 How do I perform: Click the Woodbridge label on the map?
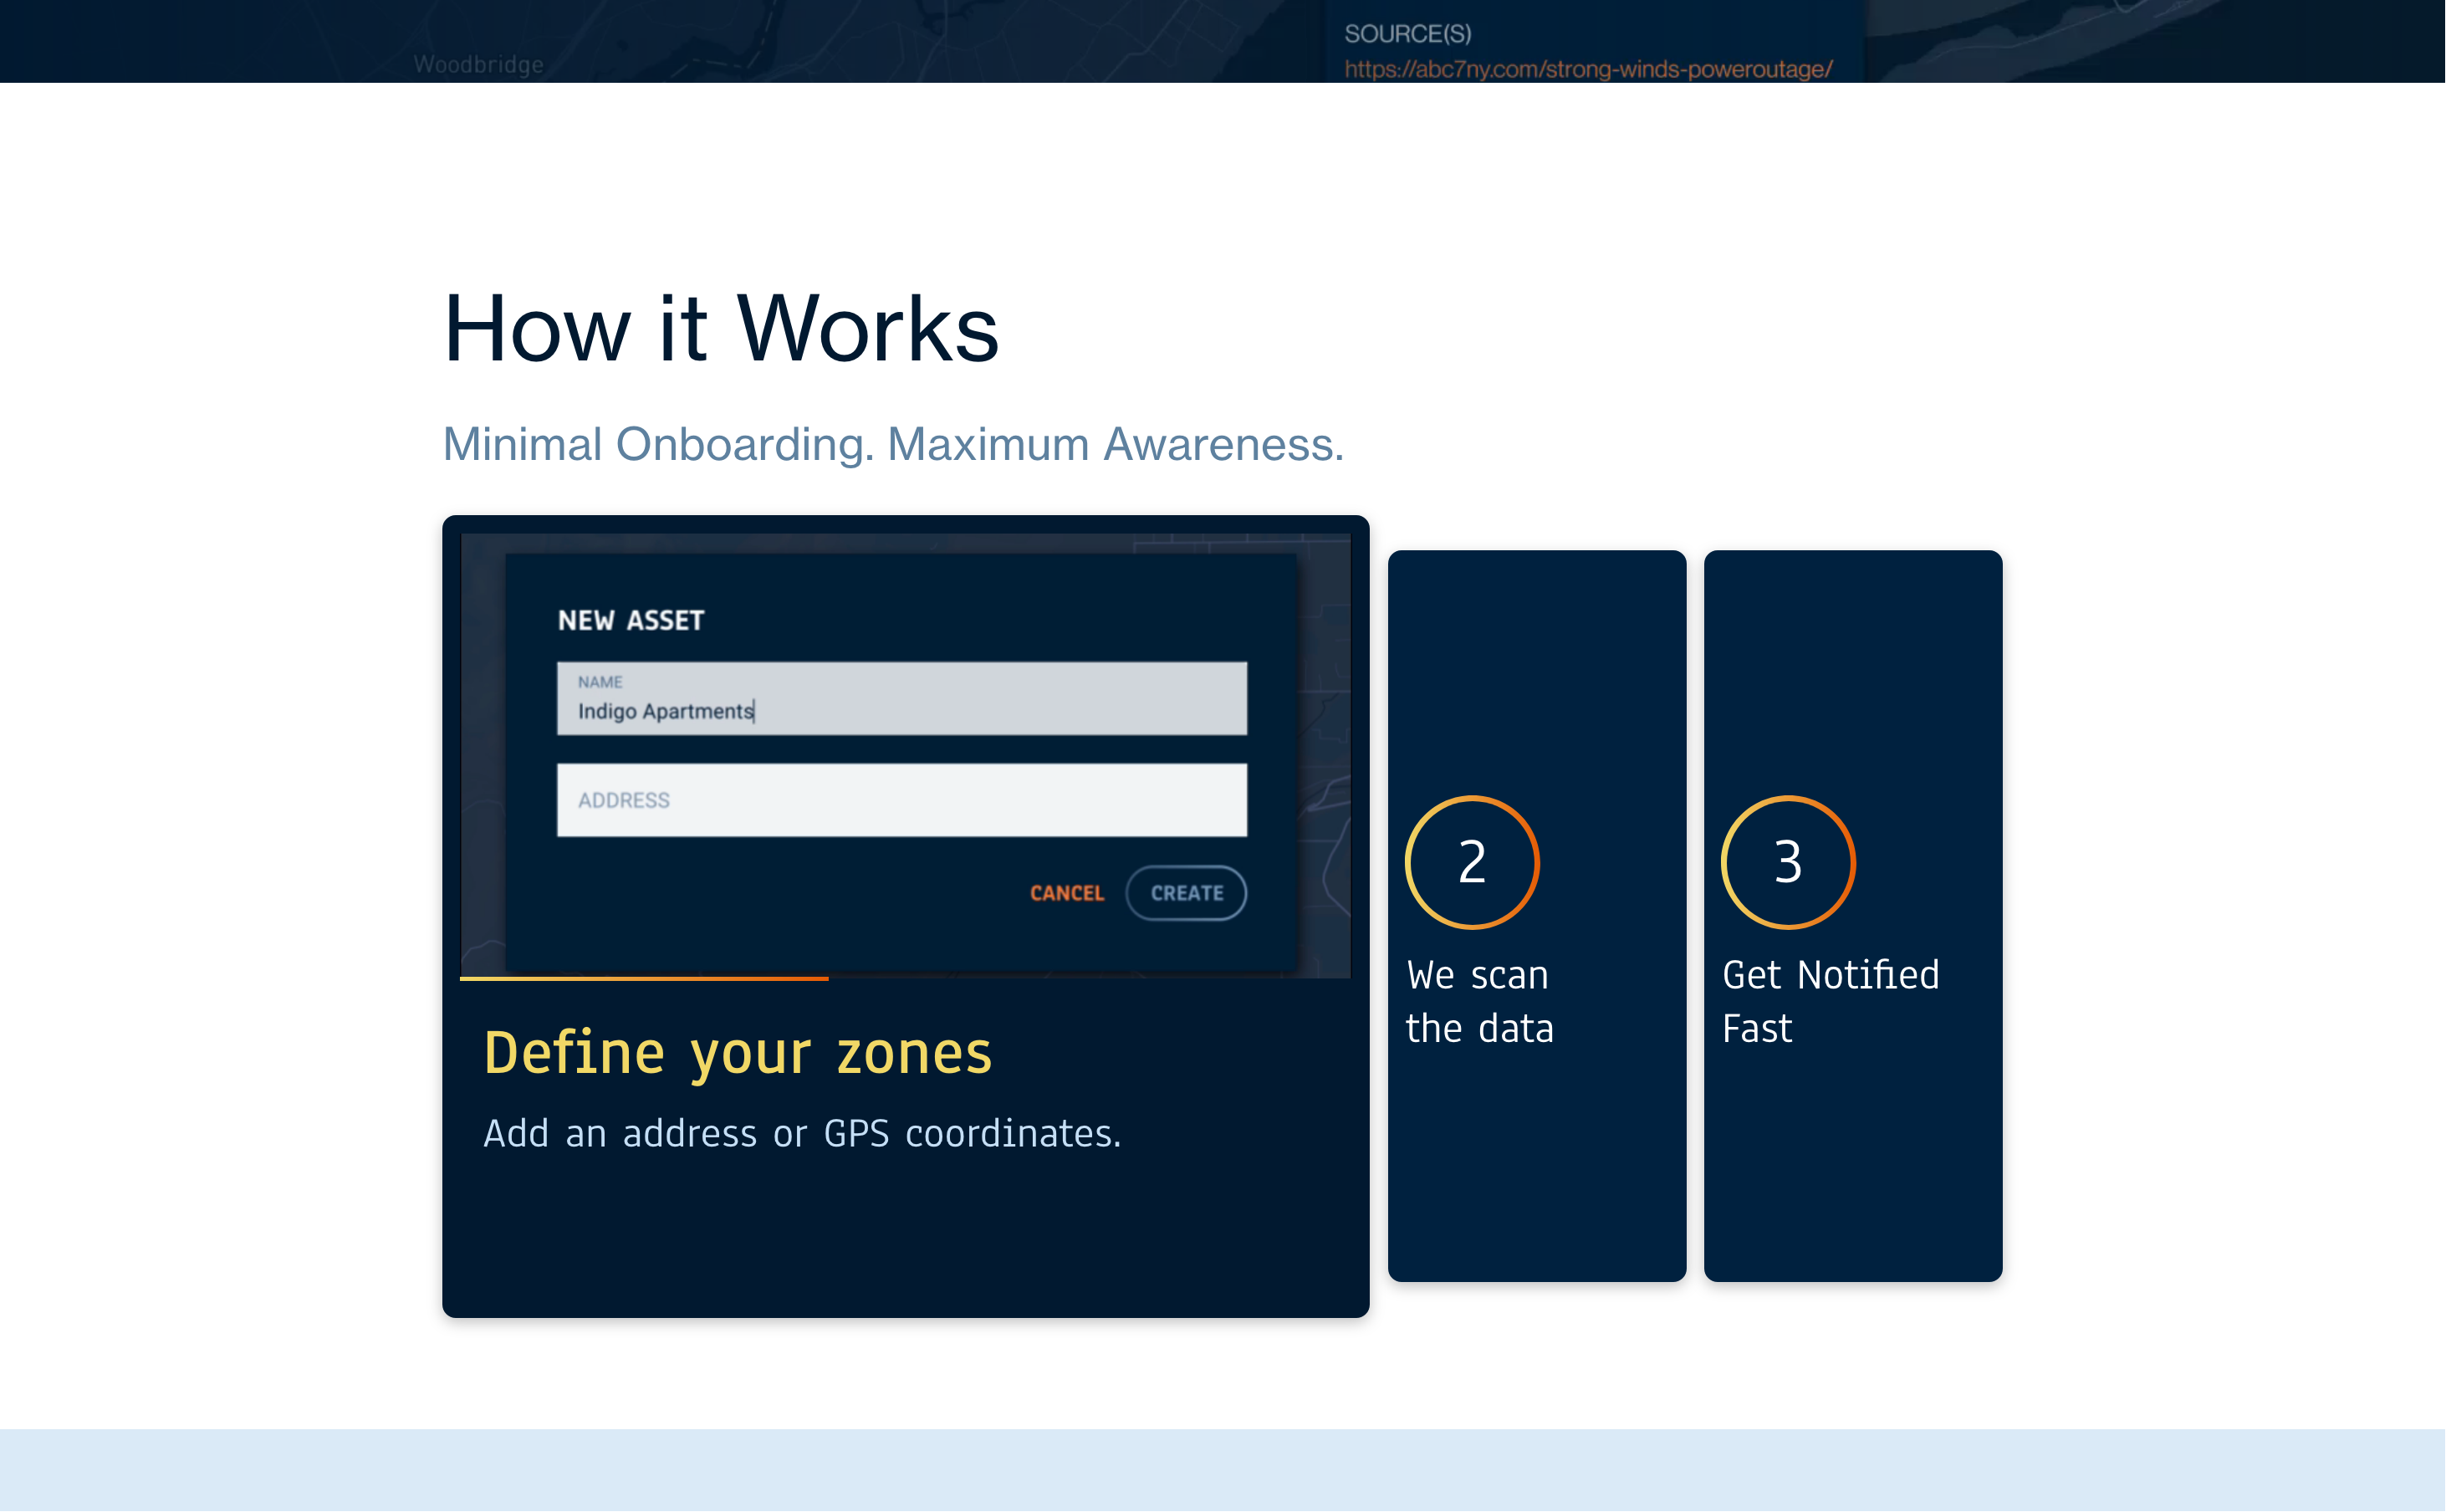pos(478,65)
